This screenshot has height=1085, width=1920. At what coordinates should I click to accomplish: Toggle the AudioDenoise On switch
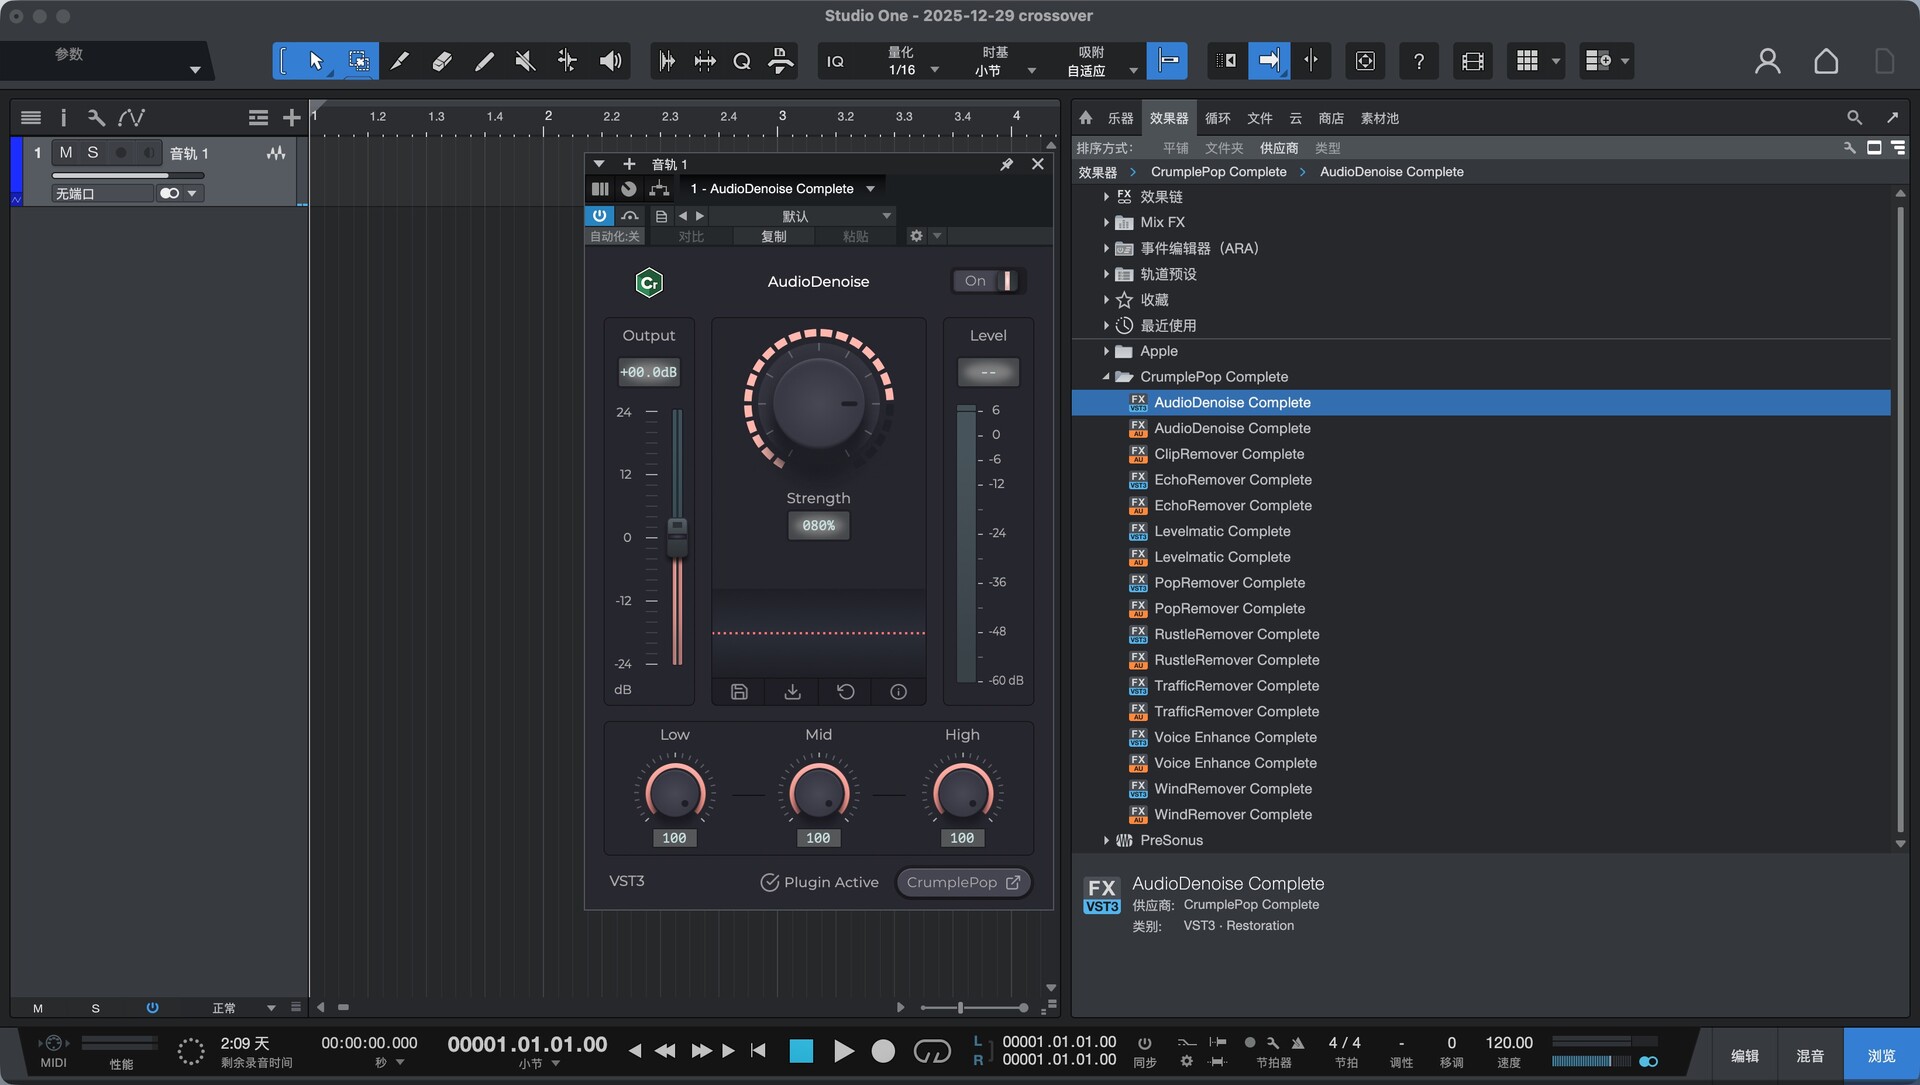(x=988, y=281)
